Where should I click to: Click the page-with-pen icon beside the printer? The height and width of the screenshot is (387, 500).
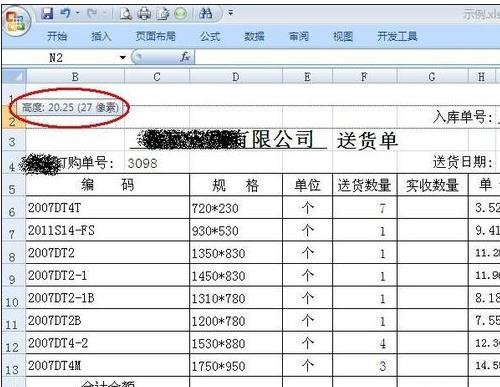click(163, 14)
